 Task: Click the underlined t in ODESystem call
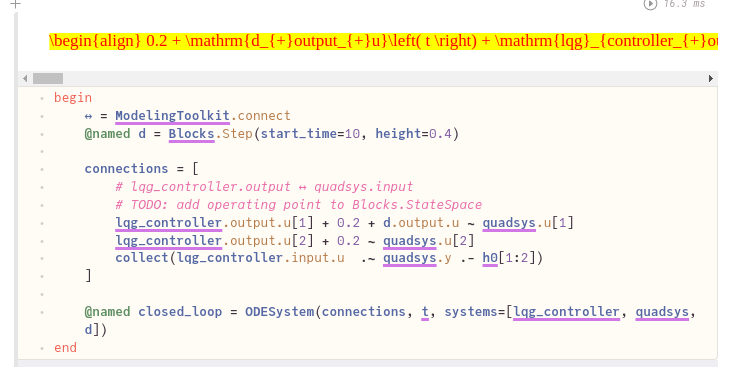pos(425,312)
